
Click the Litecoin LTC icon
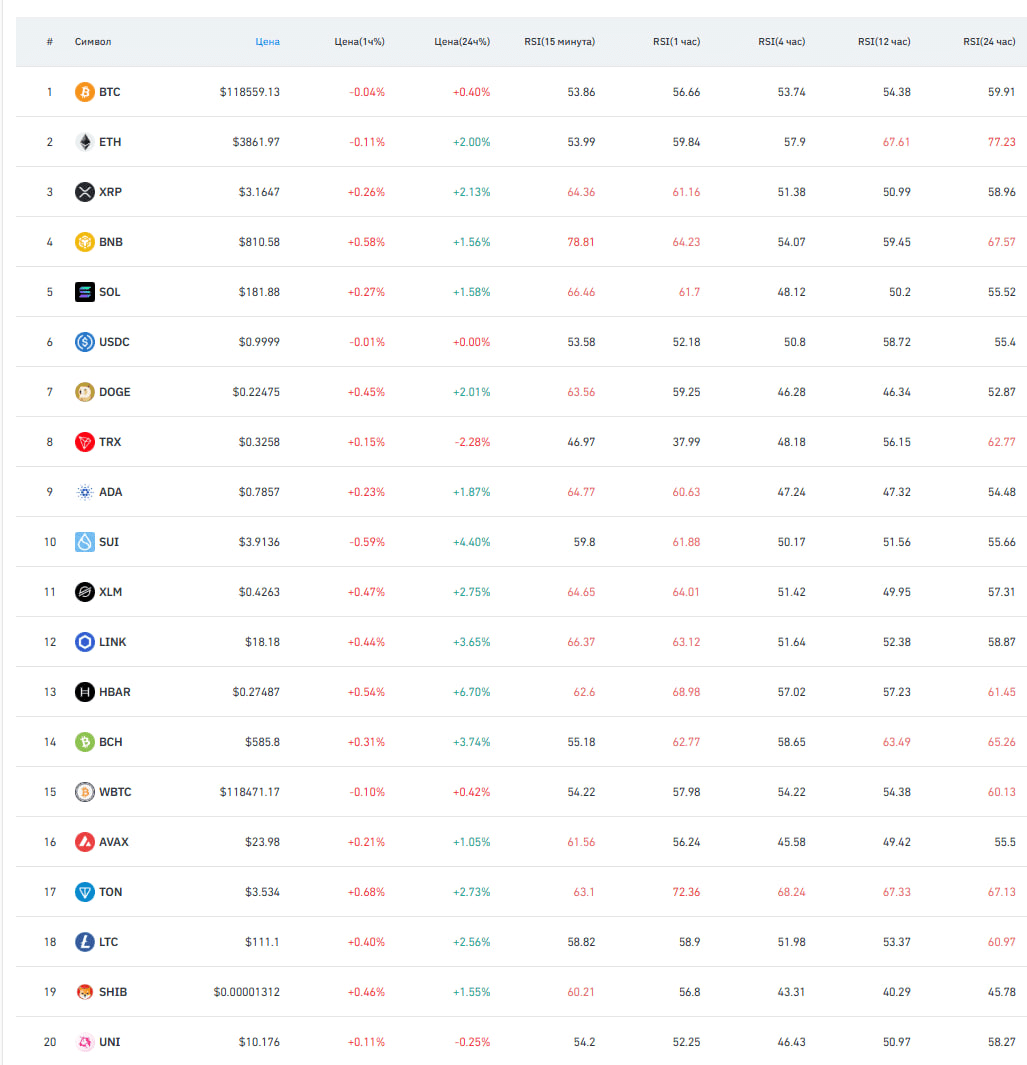(x=84, y=942)
